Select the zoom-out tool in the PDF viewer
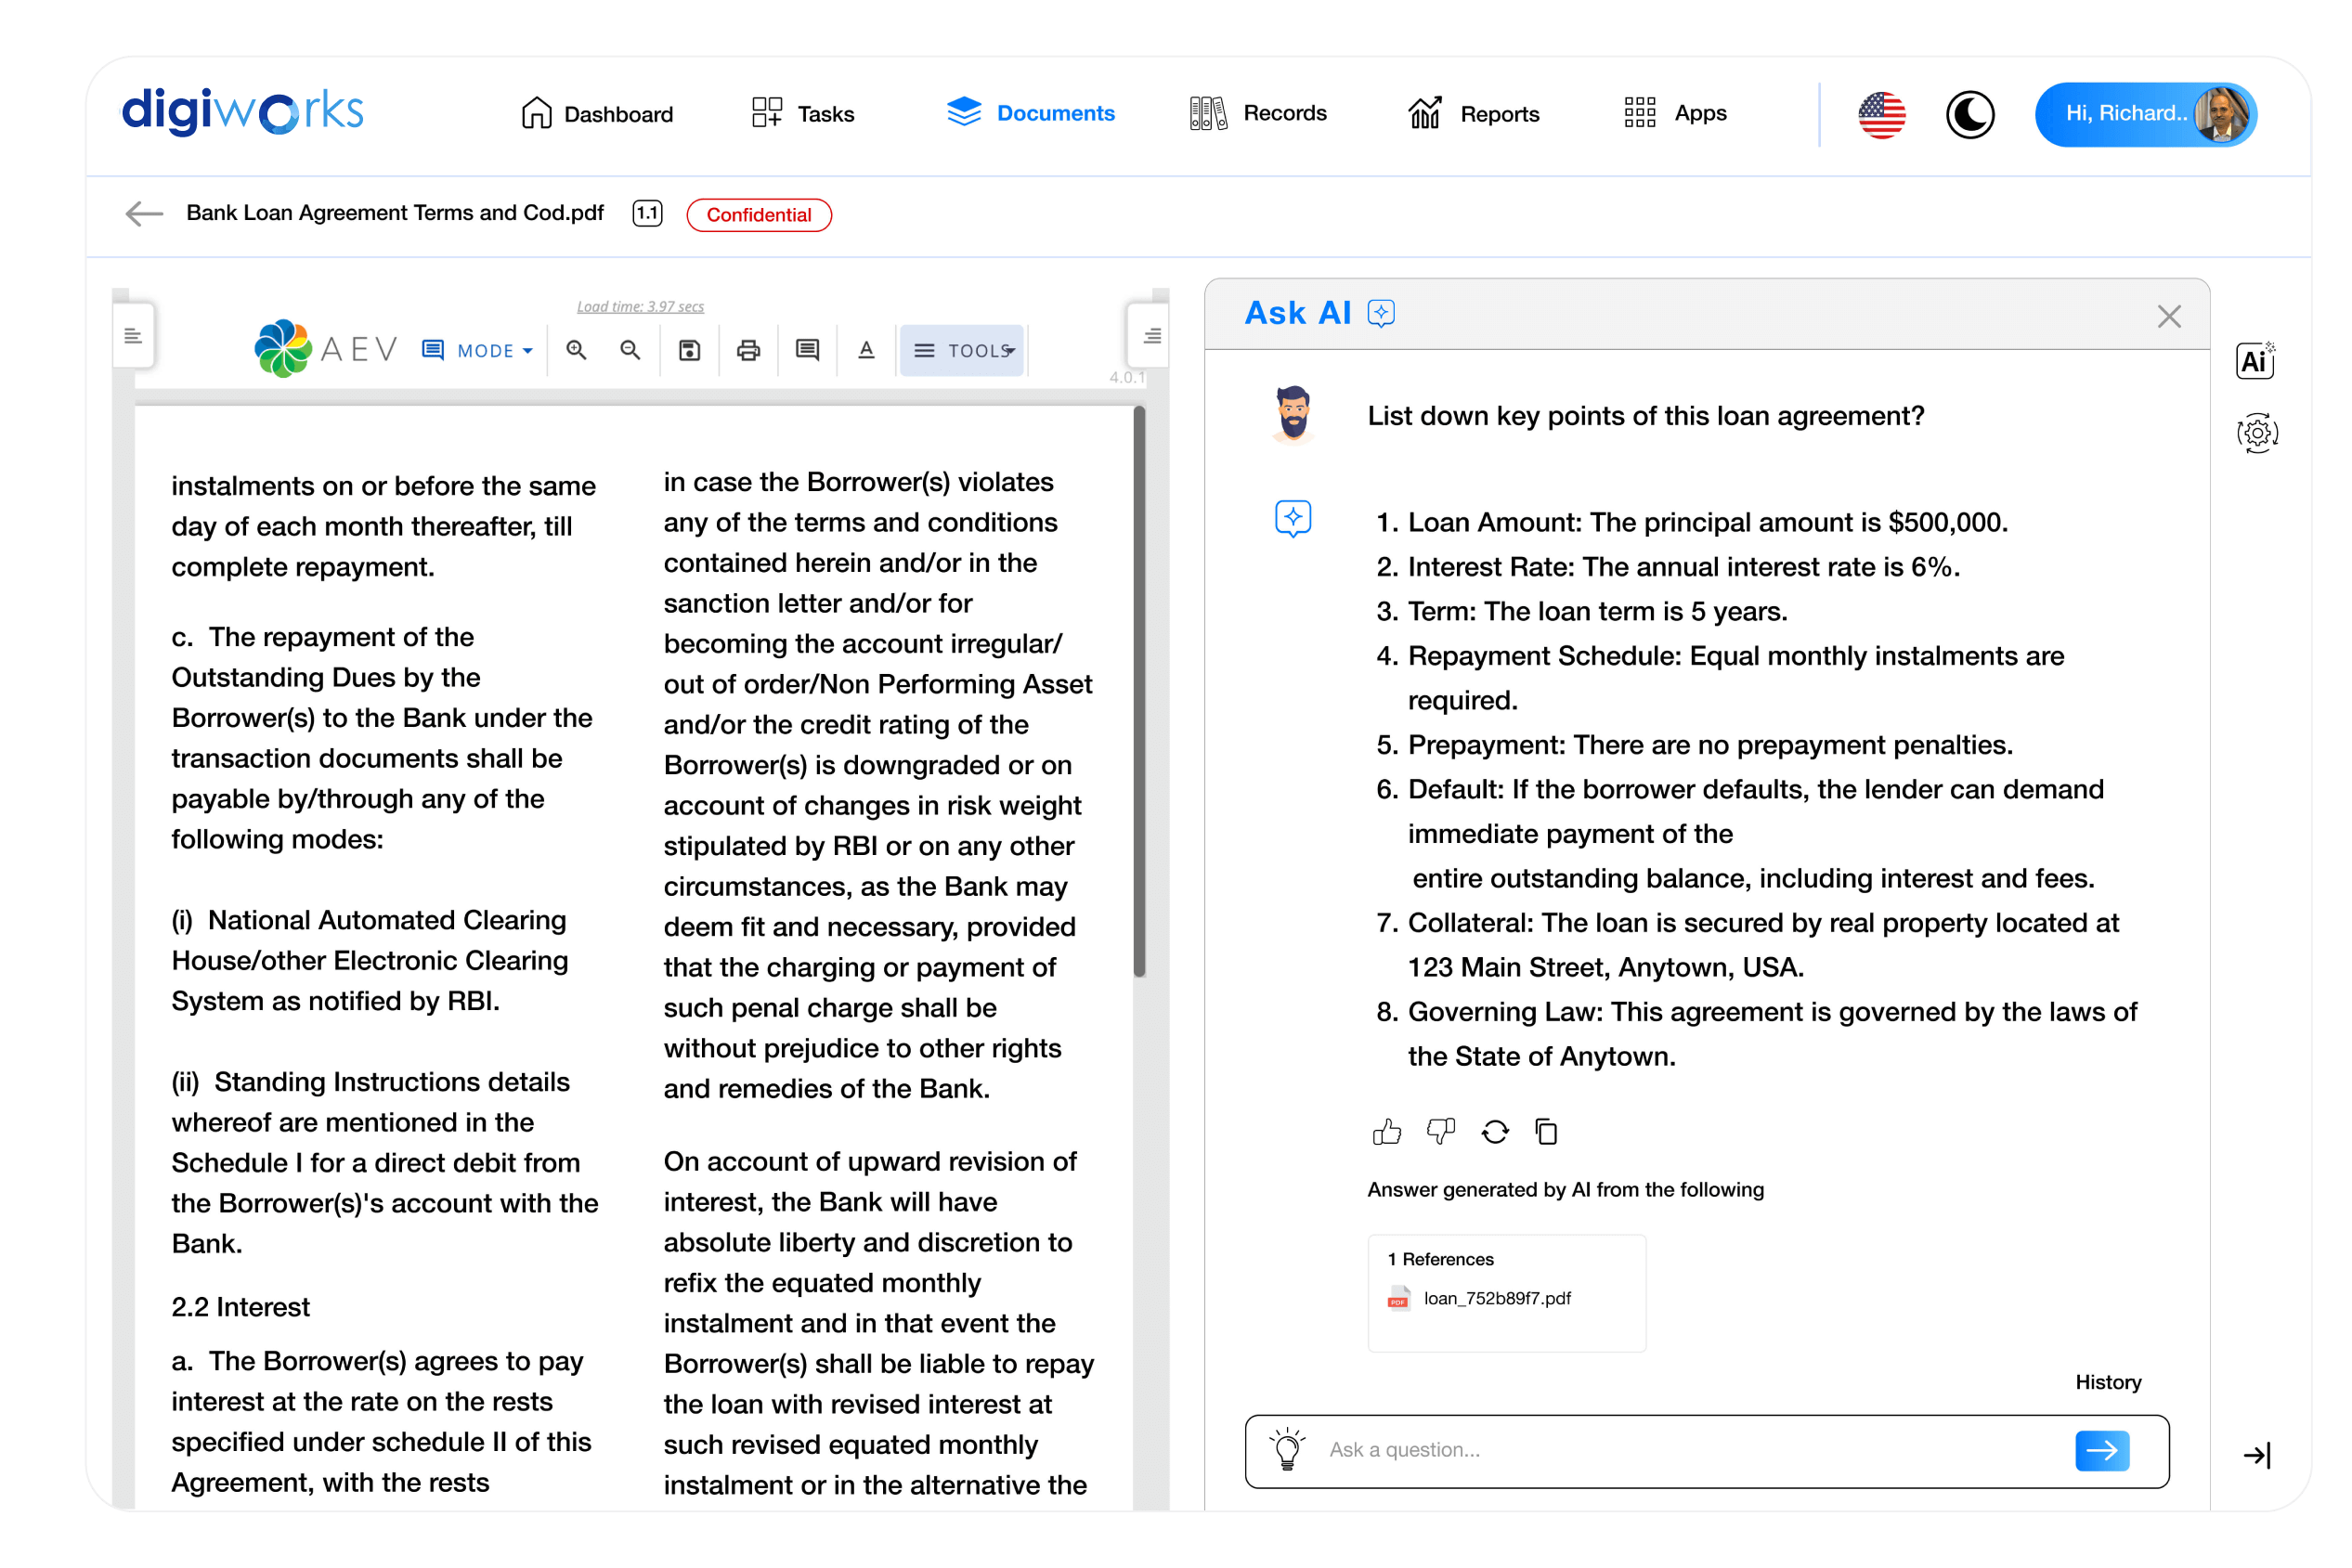Image resolution: width=2352 pixels, height=1568 pixels. (x=630, y=350)
